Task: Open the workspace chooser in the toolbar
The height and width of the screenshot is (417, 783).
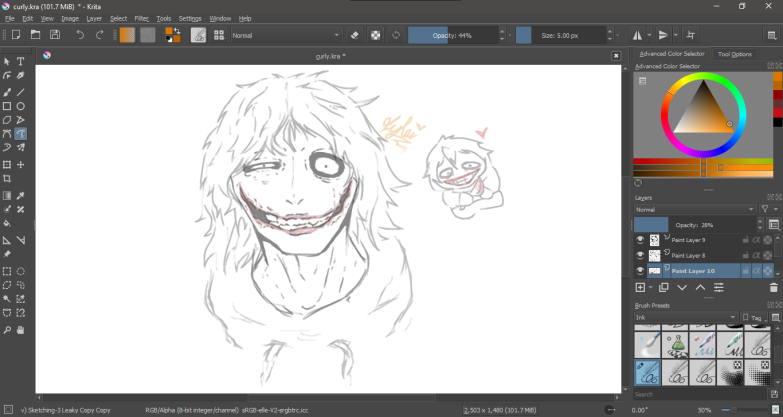Action: coord(772,35)
